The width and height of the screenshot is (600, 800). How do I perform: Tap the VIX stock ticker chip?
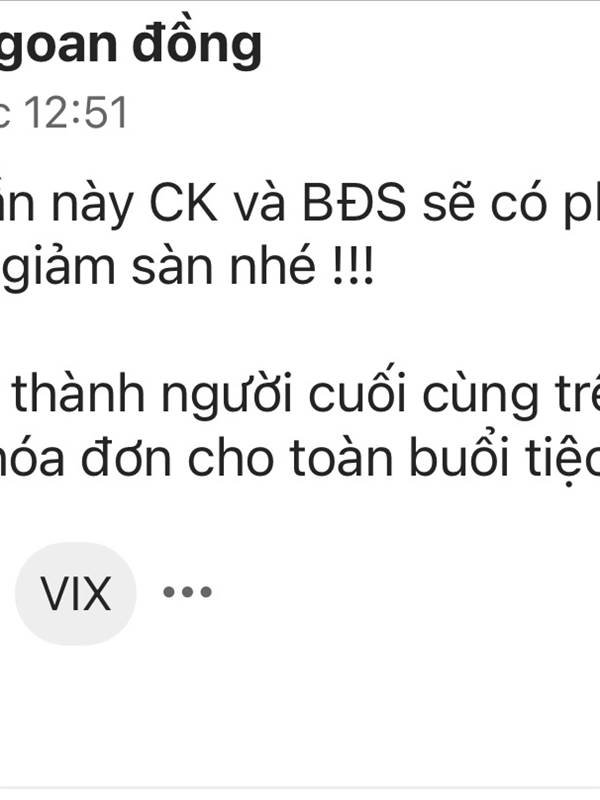point(76,594)
